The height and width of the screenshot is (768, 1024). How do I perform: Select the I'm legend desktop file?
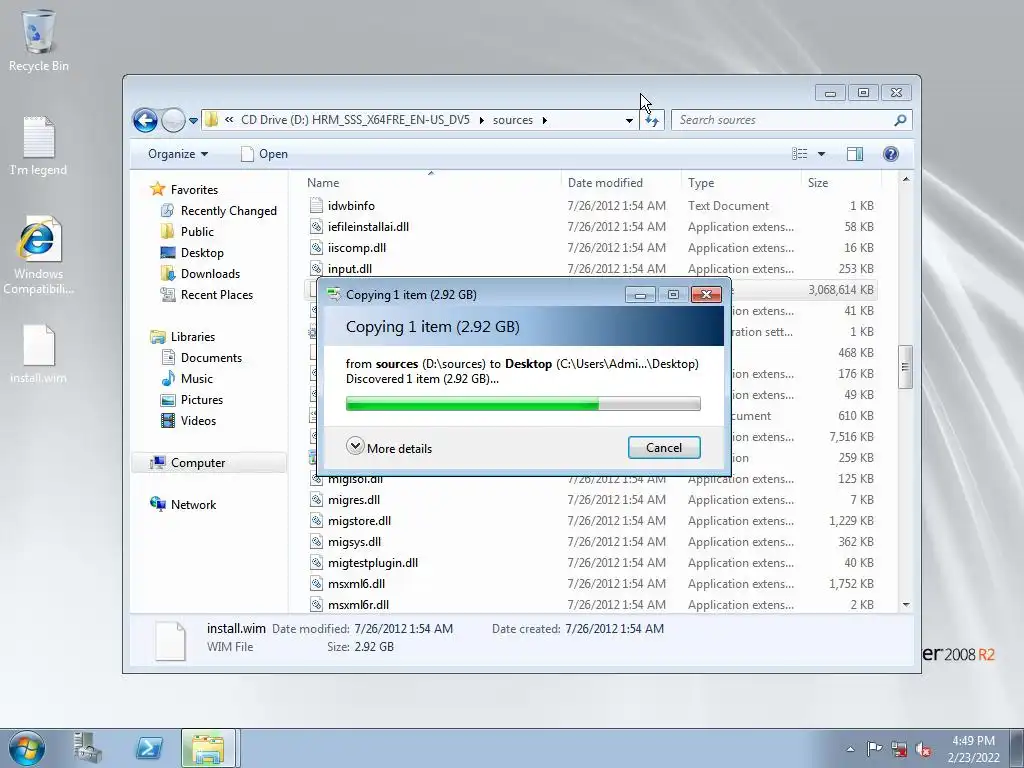[39, 146]
